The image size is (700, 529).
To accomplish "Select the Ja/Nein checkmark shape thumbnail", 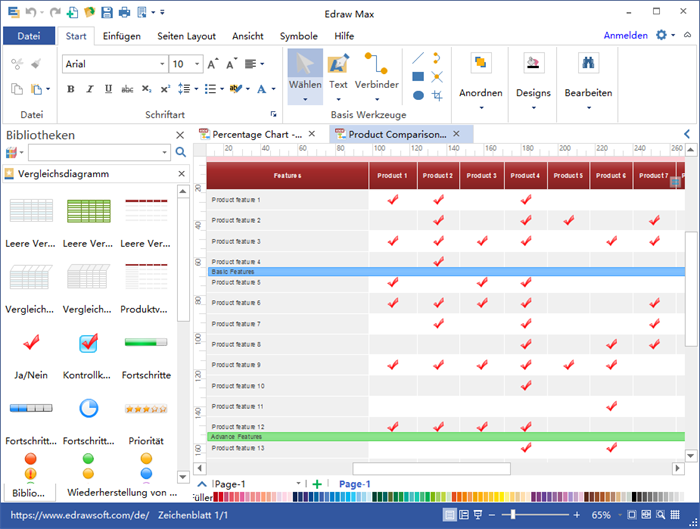I will pyautogui.click(x=30, y=343).
